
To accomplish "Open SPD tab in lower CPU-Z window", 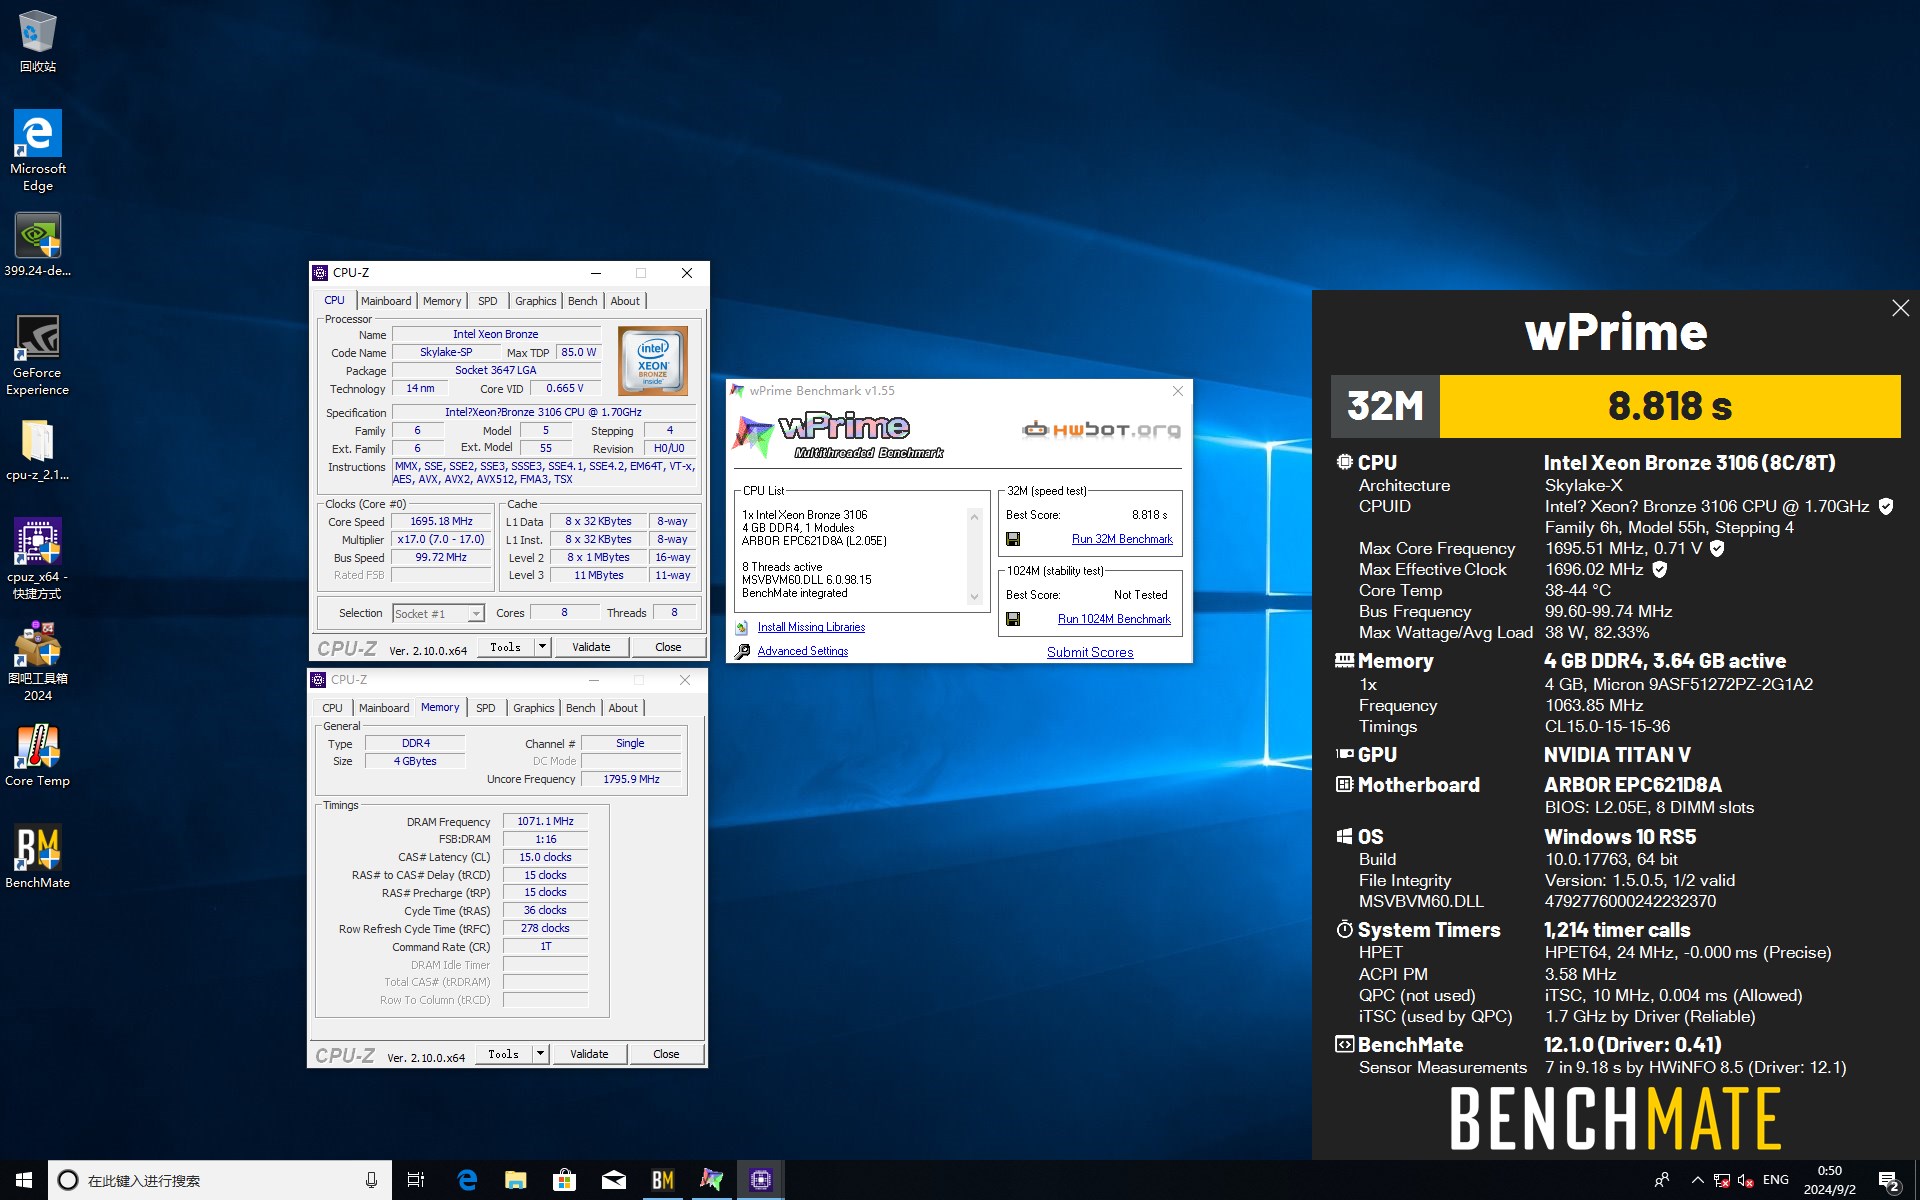I will (x=485, y=708).
